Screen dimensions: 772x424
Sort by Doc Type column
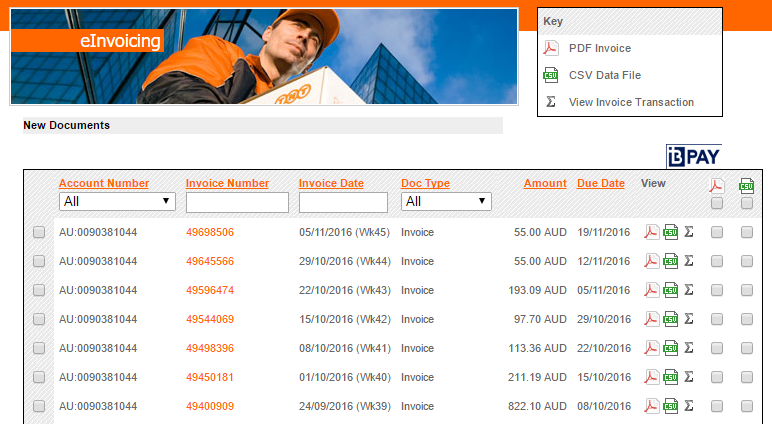coord(425,183)
